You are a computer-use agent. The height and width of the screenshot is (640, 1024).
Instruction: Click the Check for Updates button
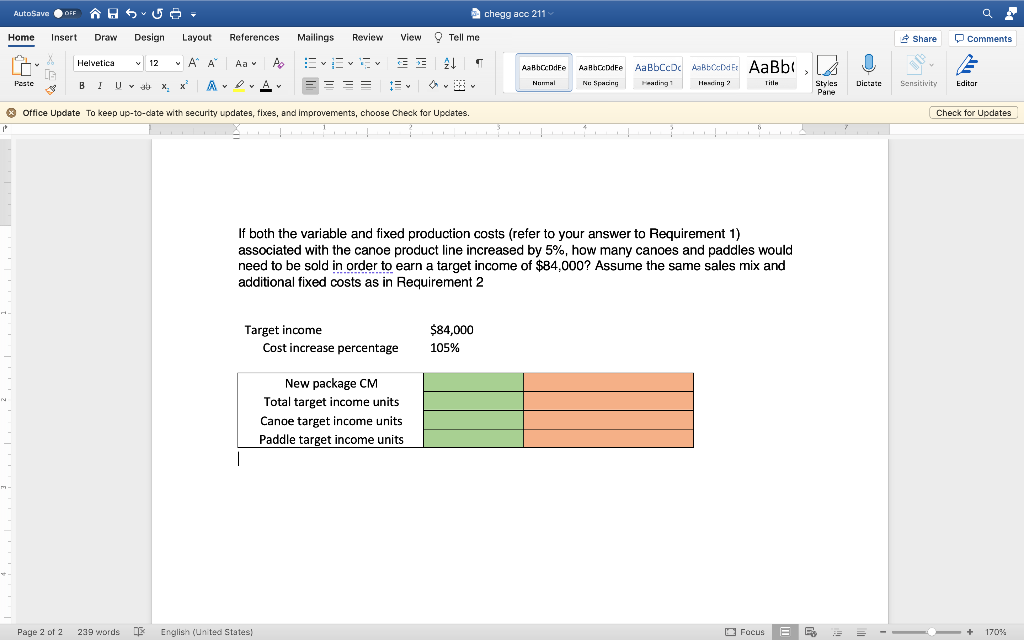(x=972, y=112)
